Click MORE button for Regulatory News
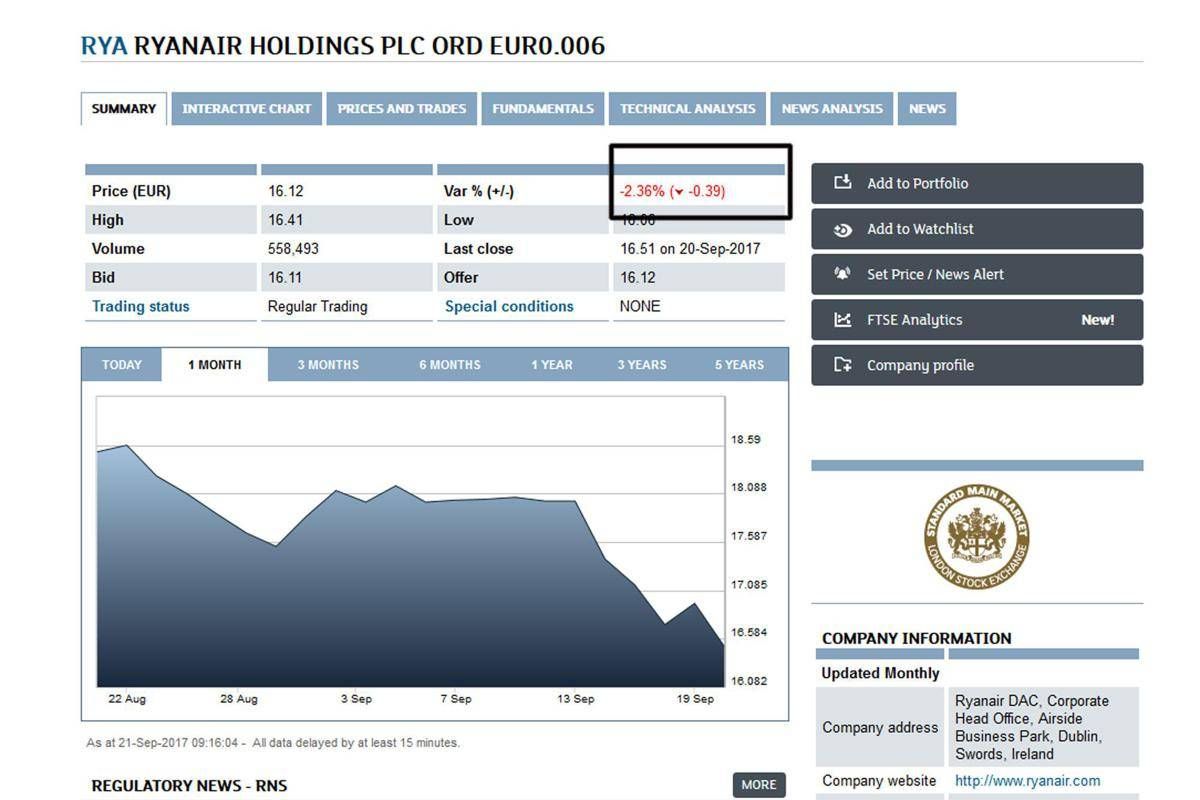This screenshot has height=800, width=1200. click(759, 785)
